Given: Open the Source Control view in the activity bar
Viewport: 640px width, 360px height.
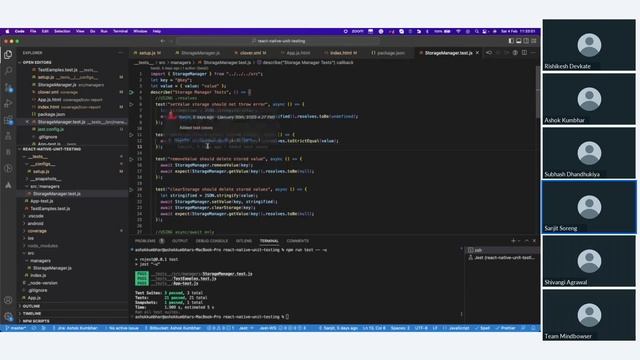Looking at the screenshot, I should tap(8, 87).
